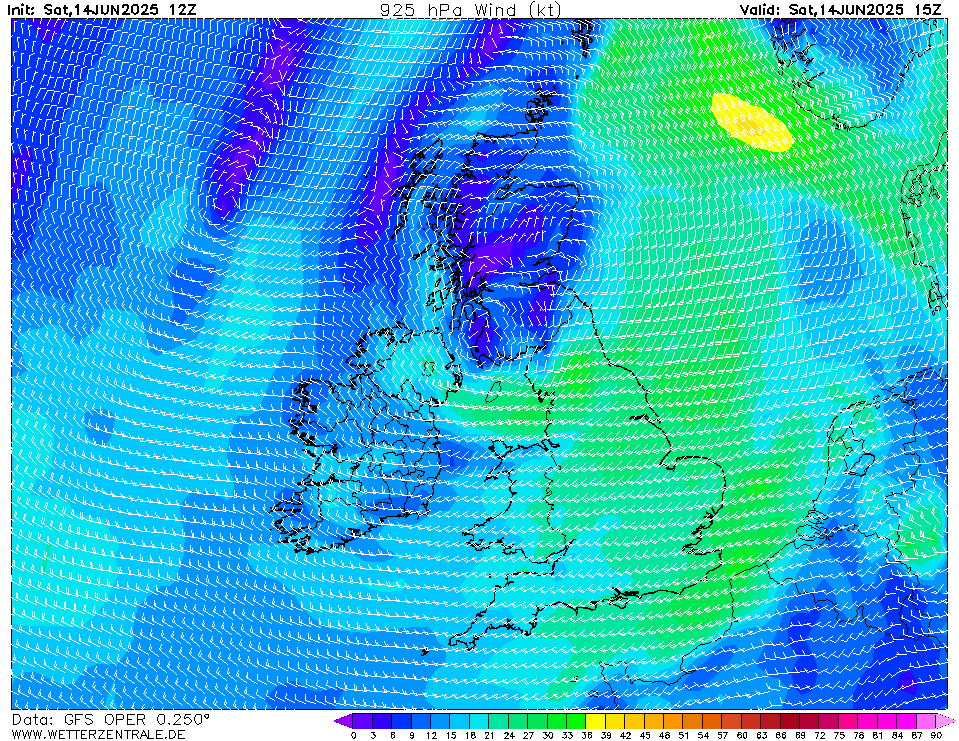Click the '12' value on the legend scale
Screen dimensions: 959x741
[x=431, y=735]
